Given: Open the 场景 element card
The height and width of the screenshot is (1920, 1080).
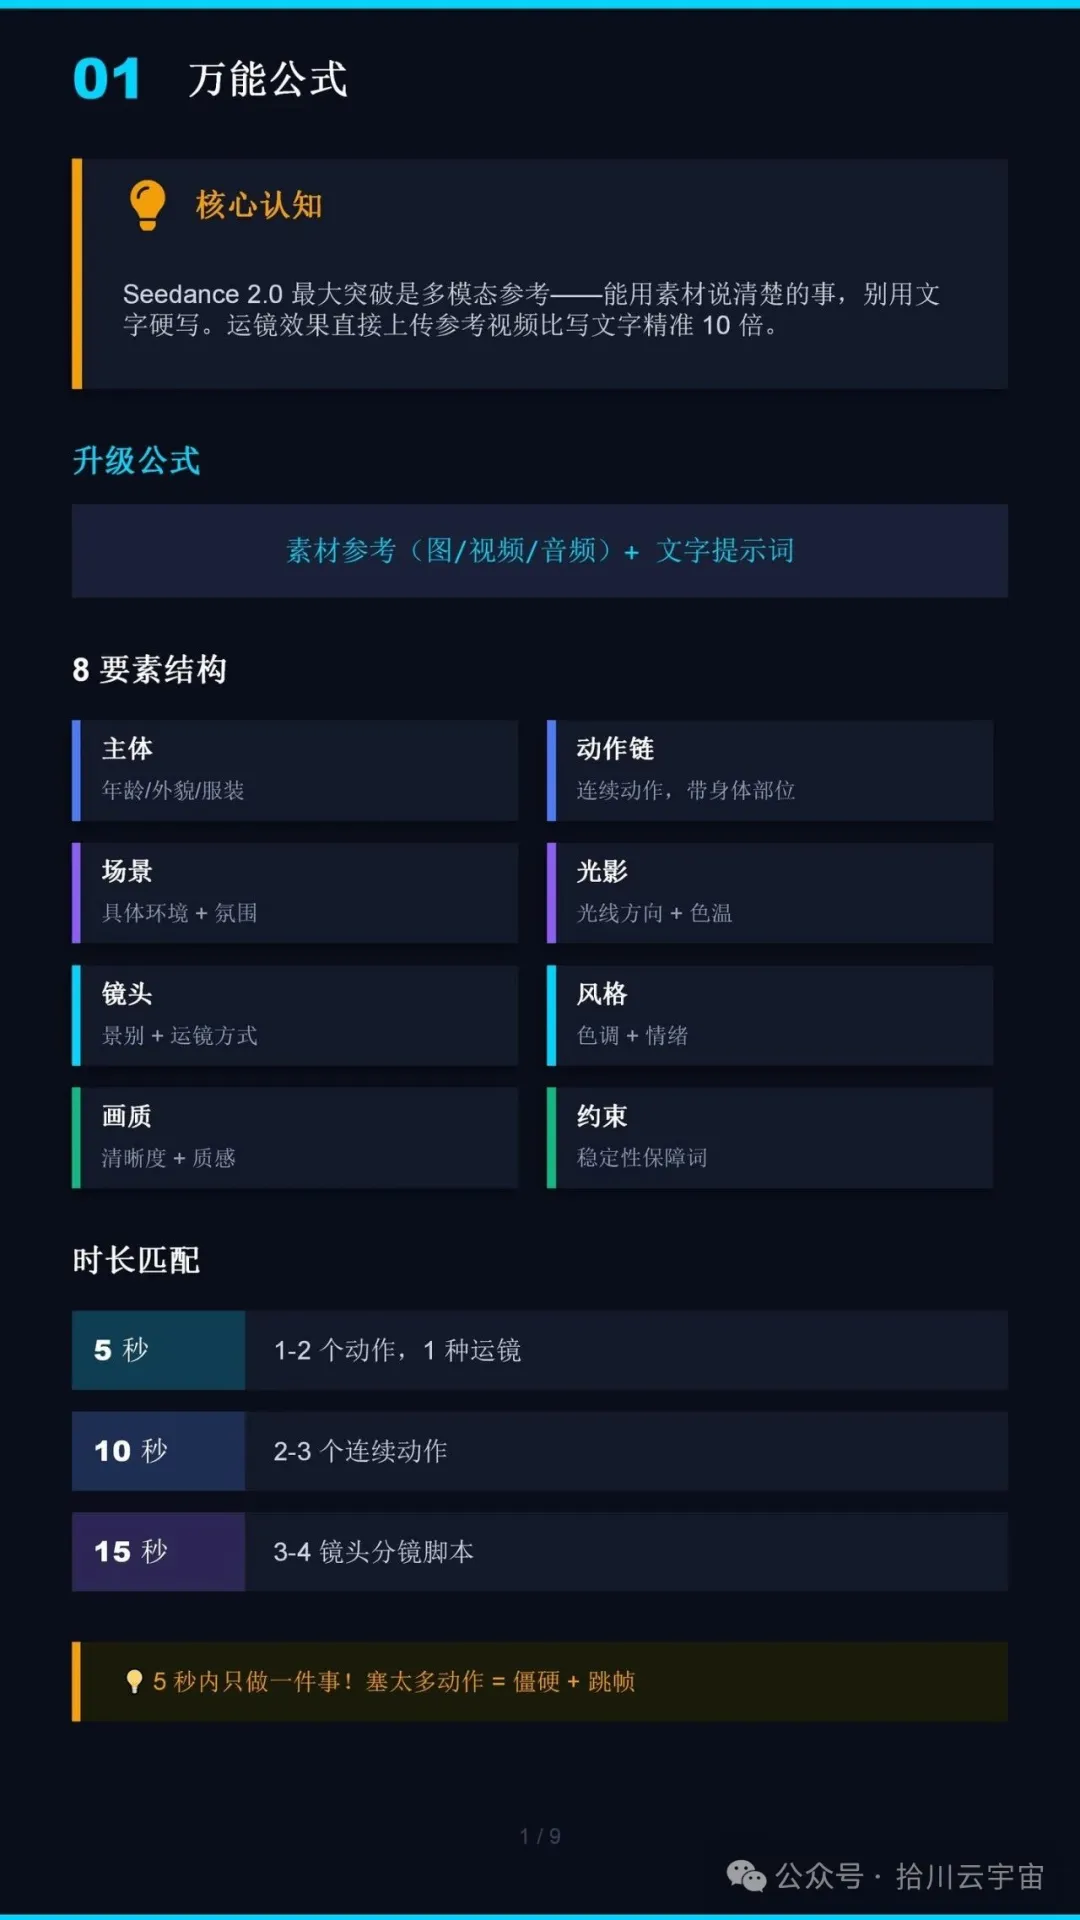Looking at the screenshot, I should (295, 893).
